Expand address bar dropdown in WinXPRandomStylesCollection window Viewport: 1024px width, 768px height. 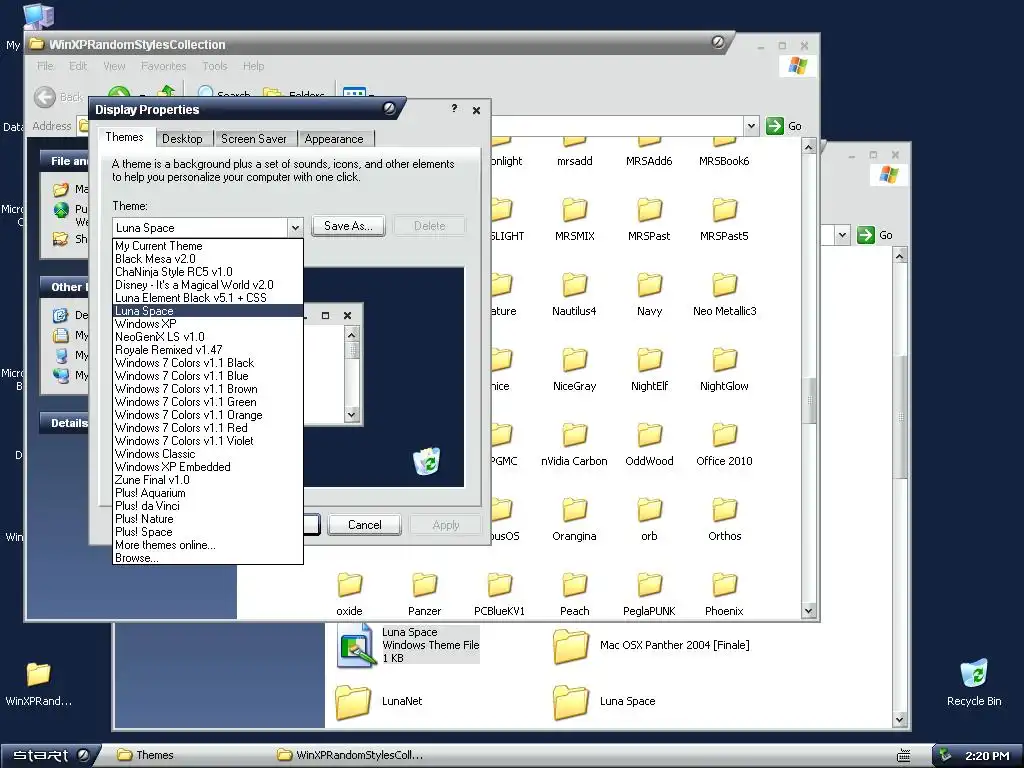point(751,126)
